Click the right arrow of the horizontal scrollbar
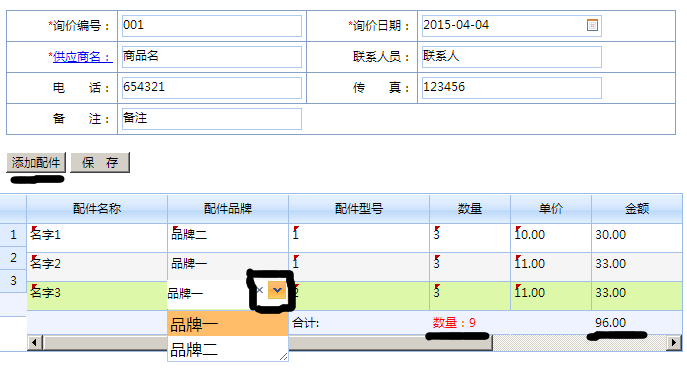The image size is (687, 377). pos(674,342)
